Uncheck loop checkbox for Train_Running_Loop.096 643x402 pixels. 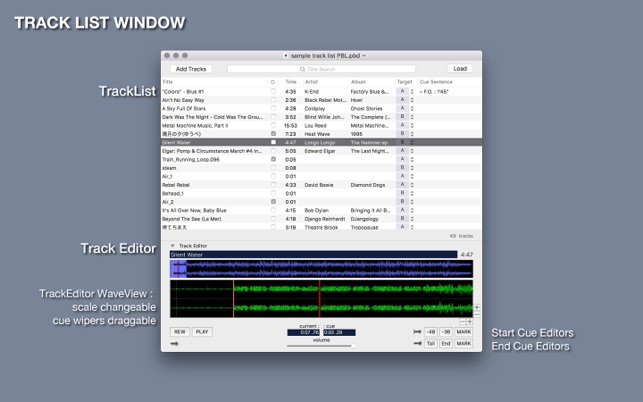273,159
